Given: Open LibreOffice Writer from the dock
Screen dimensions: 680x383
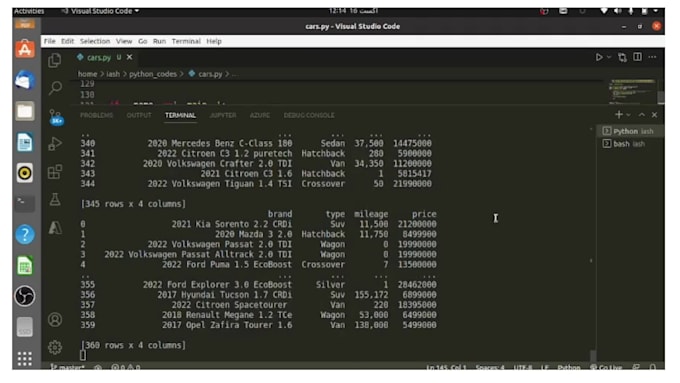Looking at the screenshot, I should (x=25, y=142).
